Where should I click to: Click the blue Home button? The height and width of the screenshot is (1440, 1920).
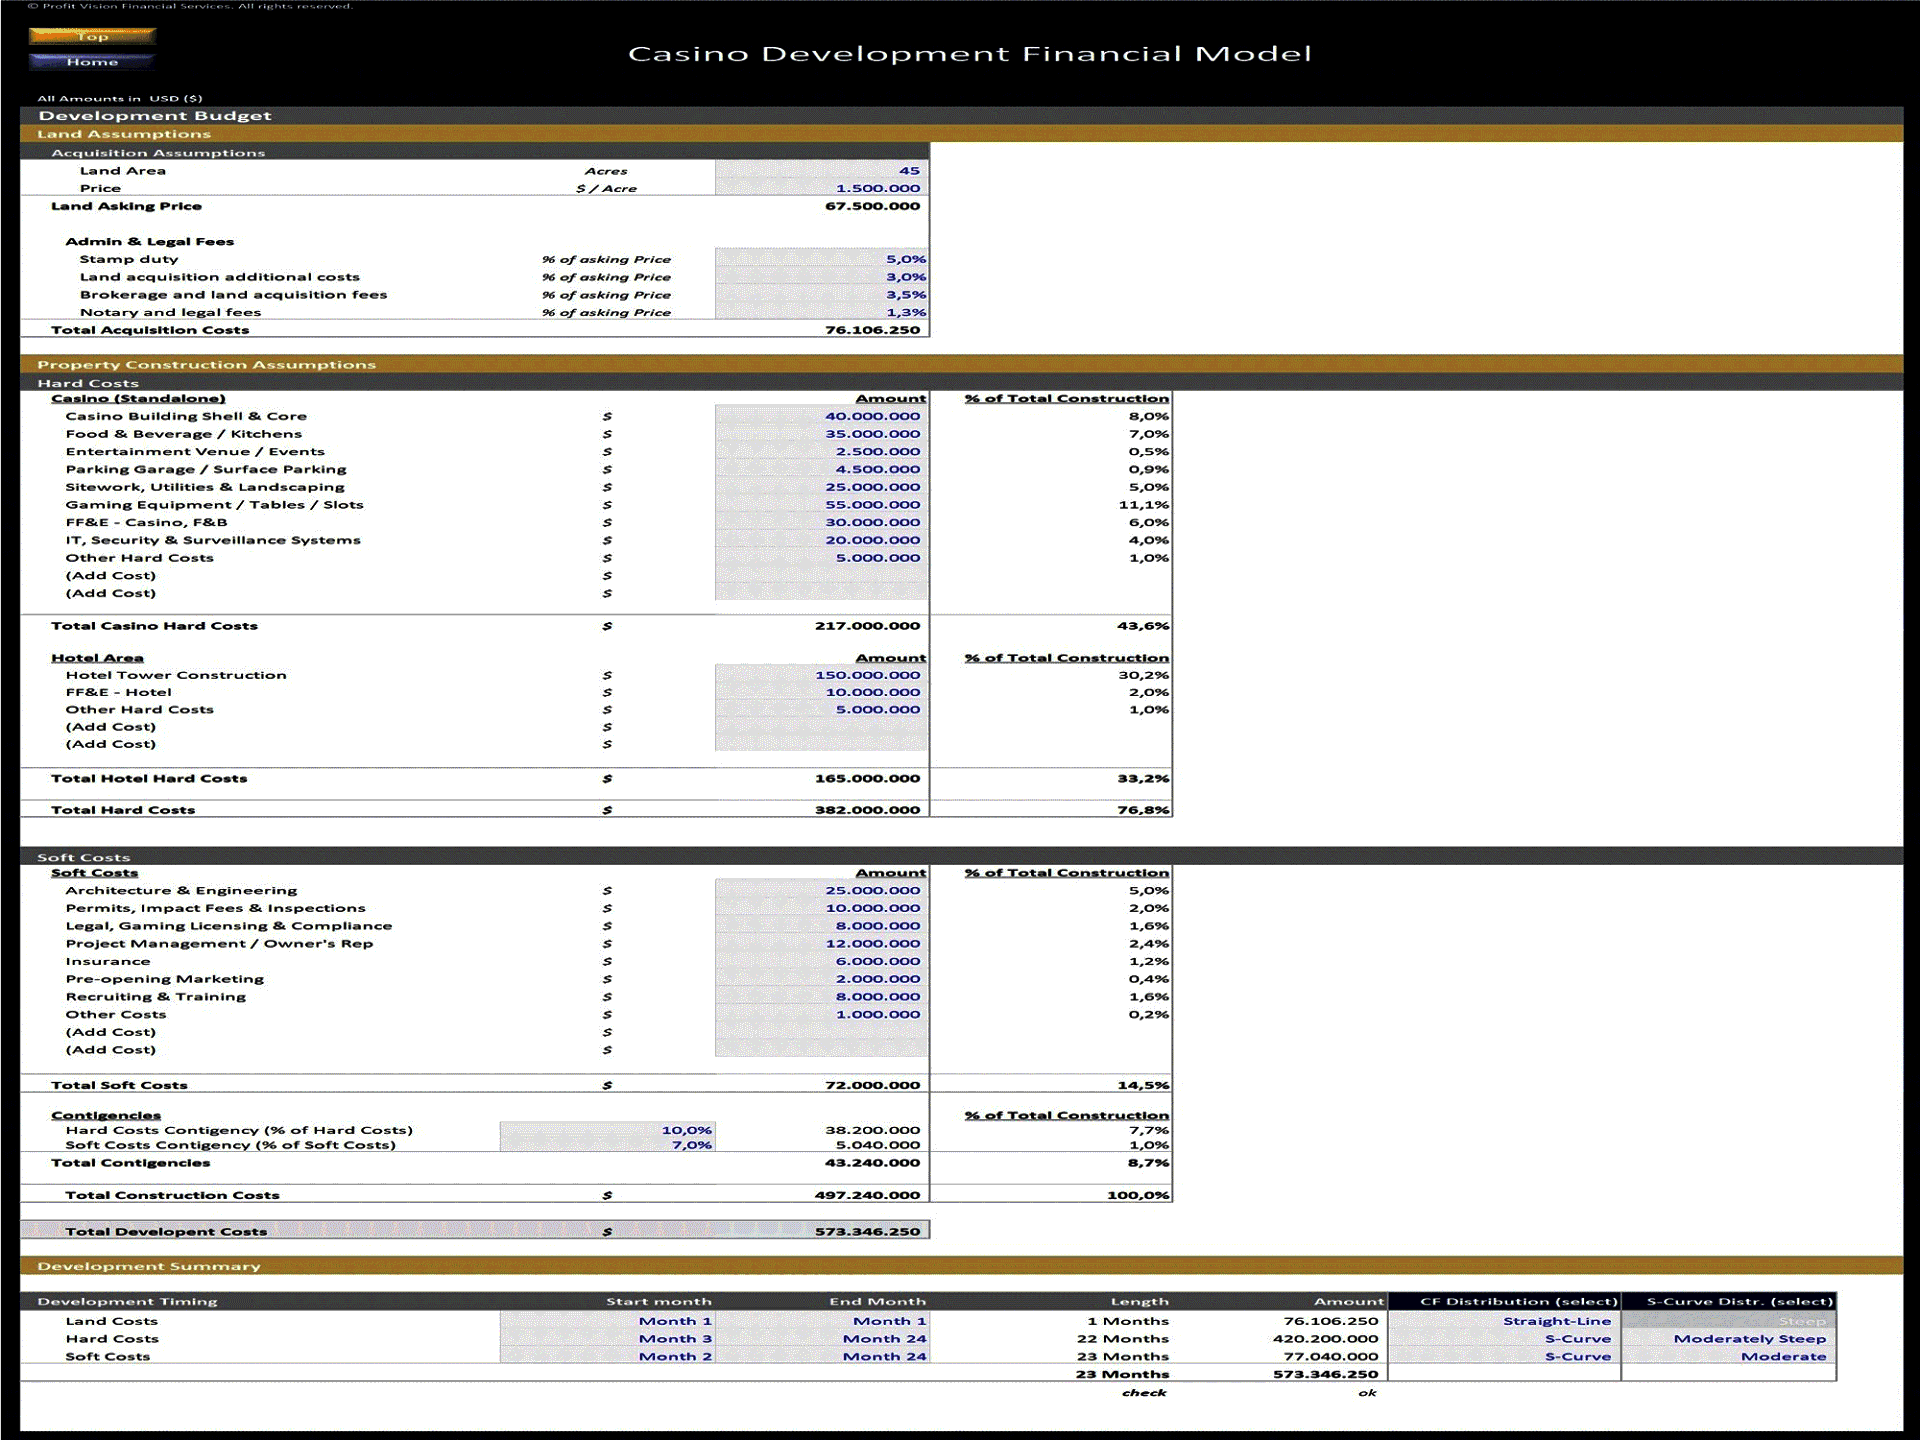tap(92, 61)
